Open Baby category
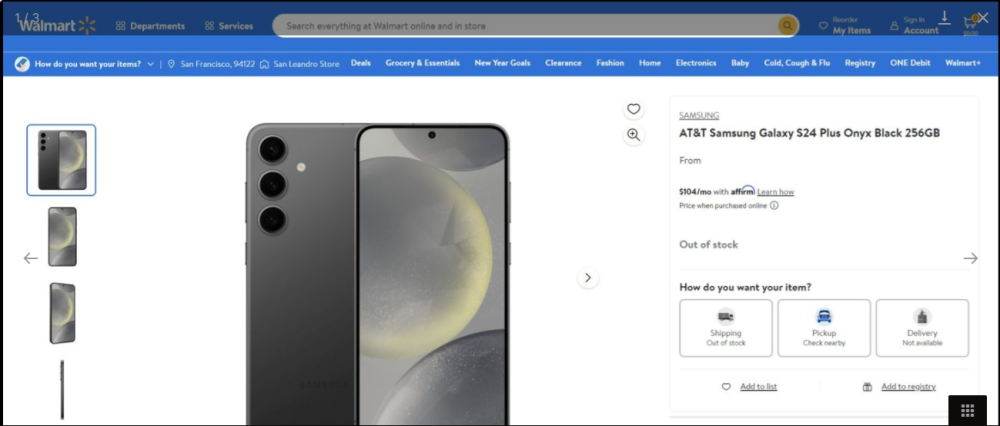 (740, 63)
